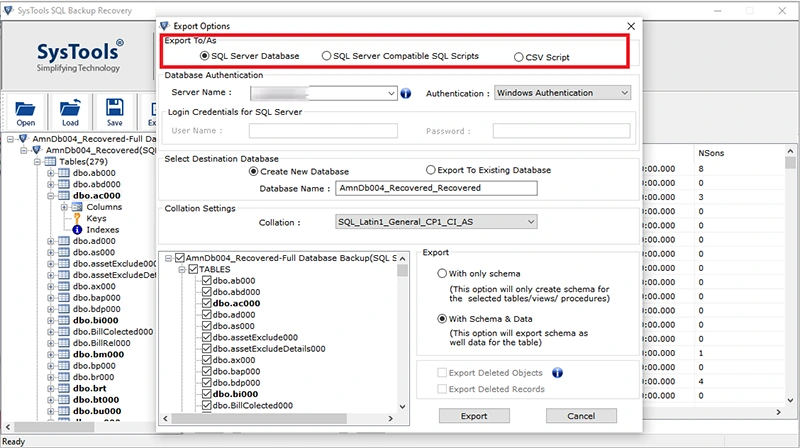800x448 pixels.
Task: Toggle dbo.bi000 checkbox in export tree
Action: coord(207,394)
